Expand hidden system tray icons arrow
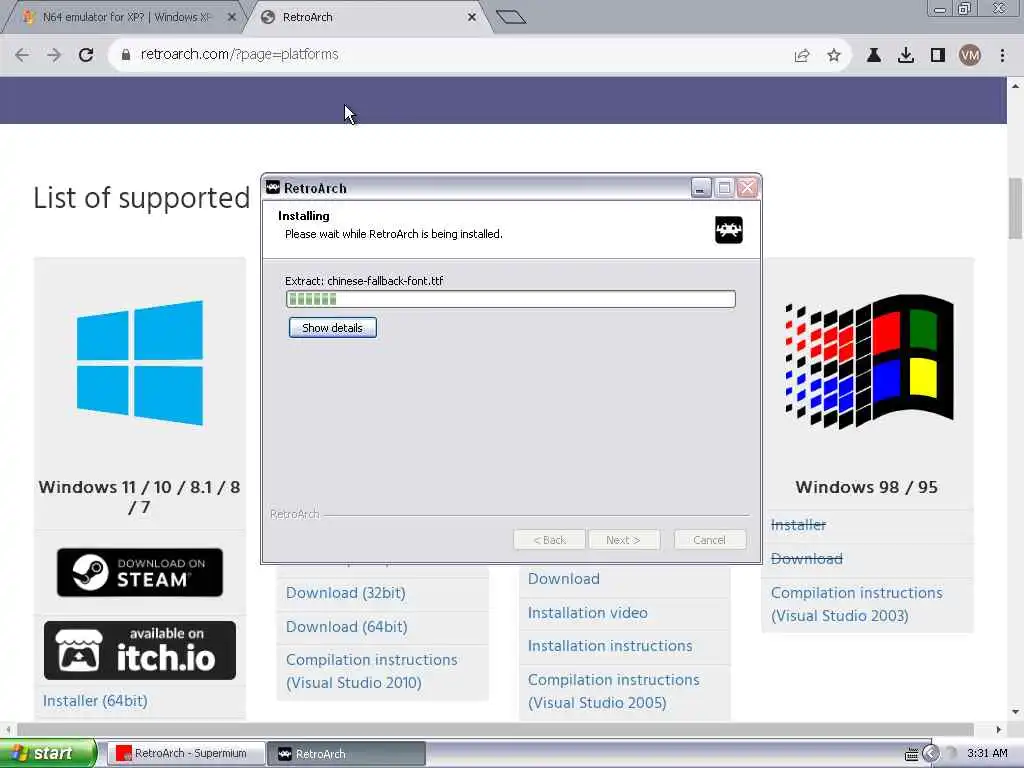The image size is (1024, 768). click(931, 754)
